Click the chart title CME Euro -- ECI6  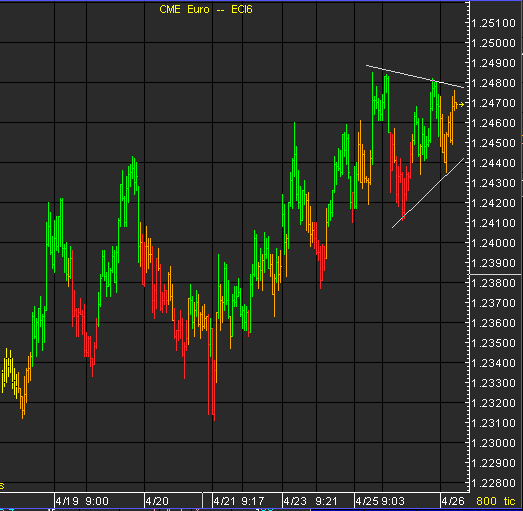pos(206,9)
